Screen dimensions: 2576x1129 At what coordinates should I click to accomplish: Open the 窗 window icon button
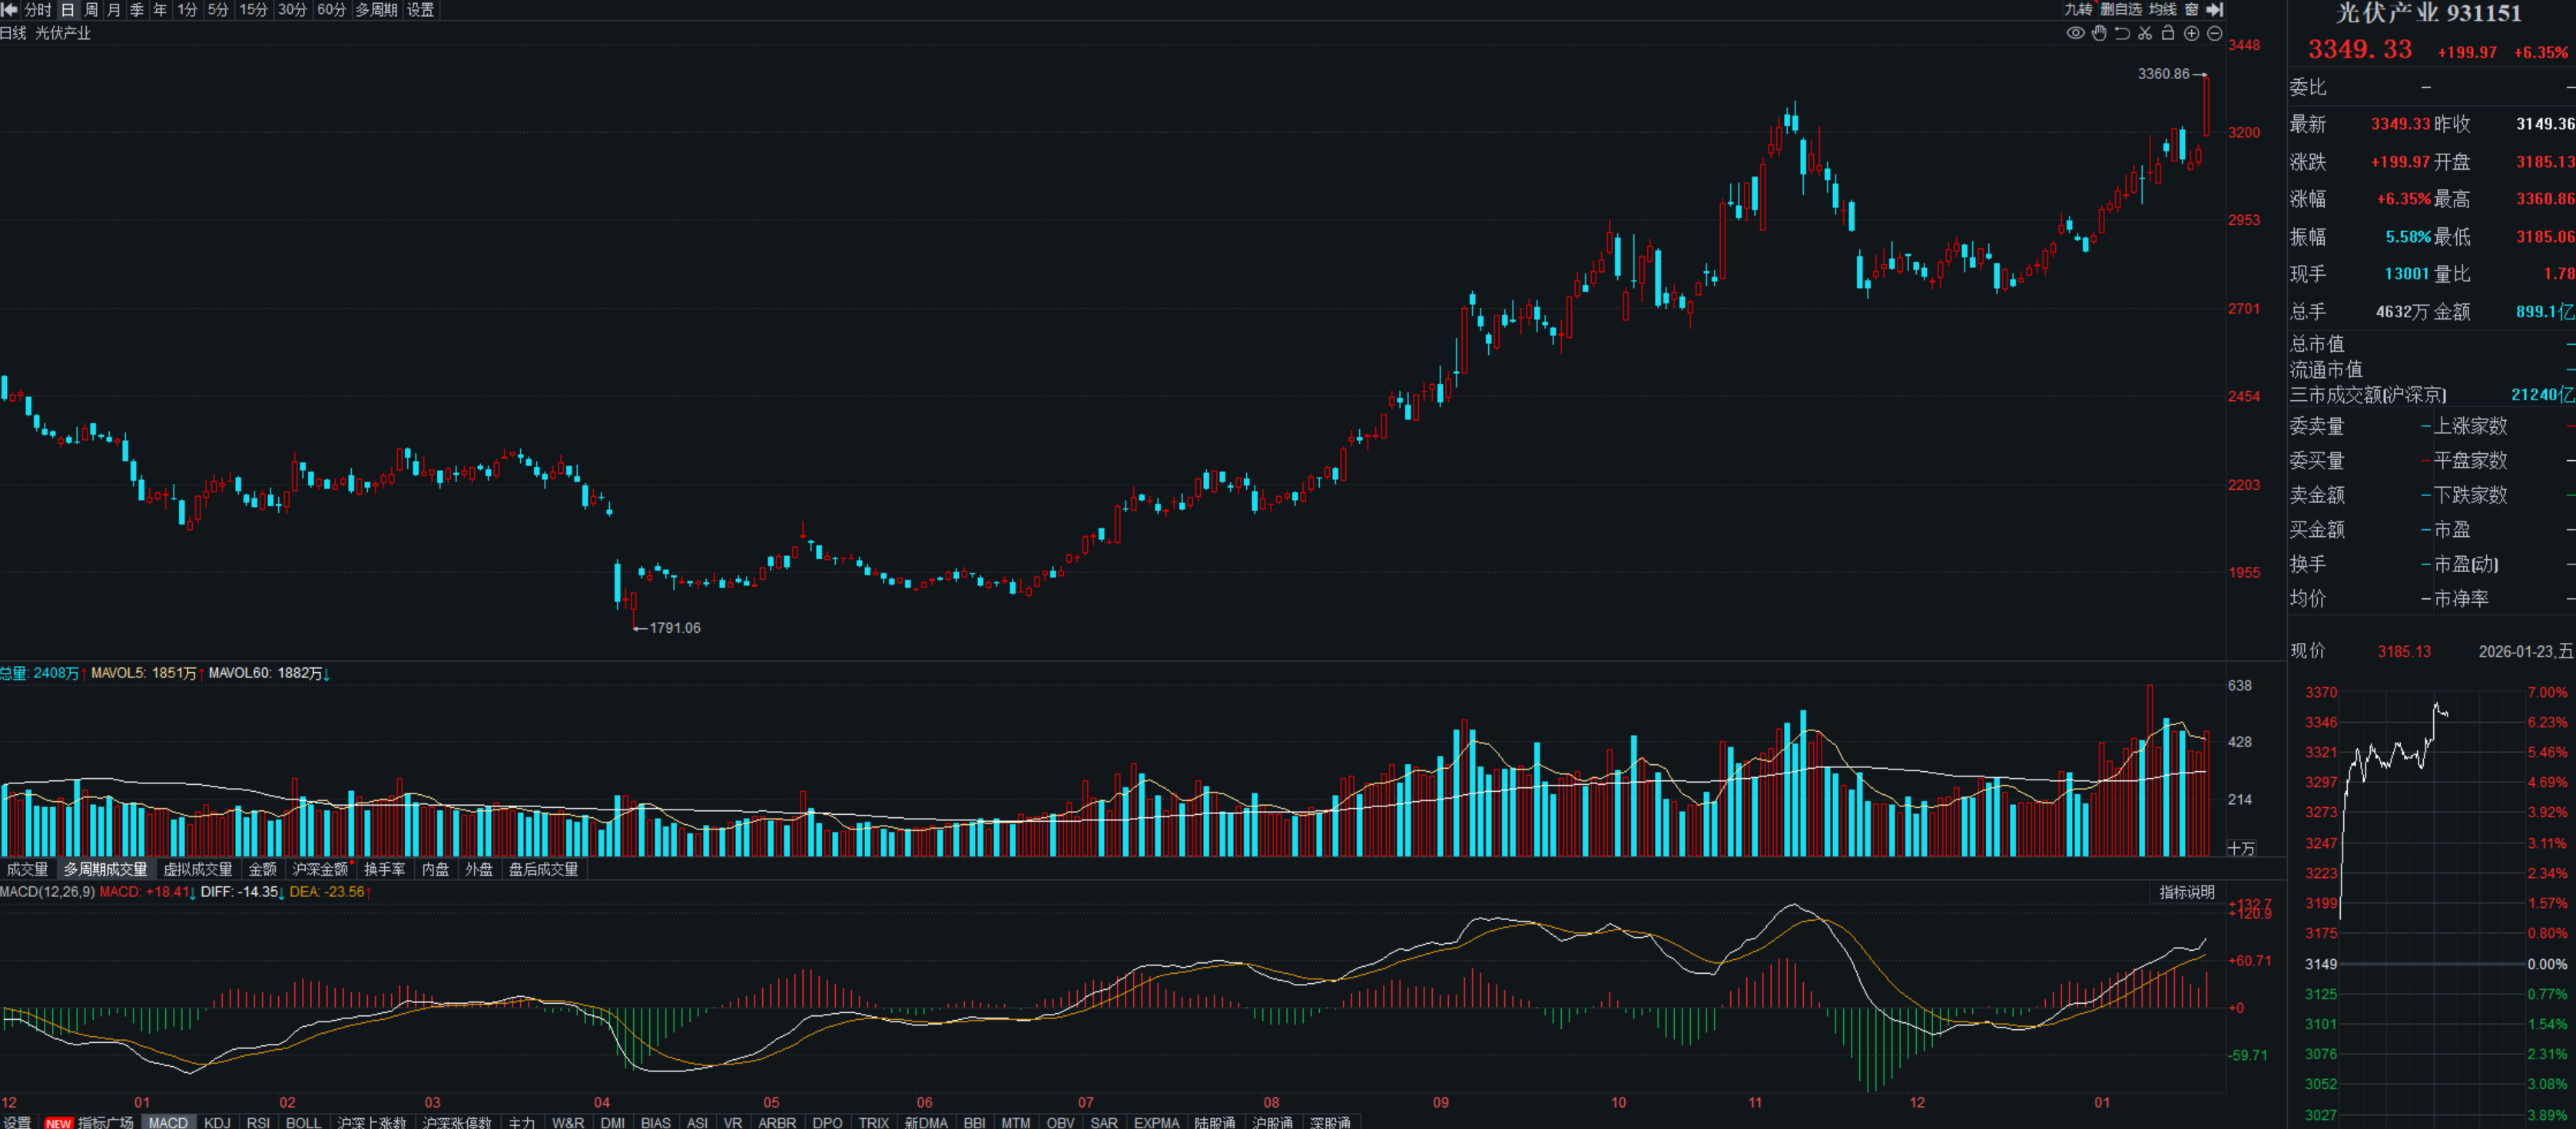coord(2192,9)
